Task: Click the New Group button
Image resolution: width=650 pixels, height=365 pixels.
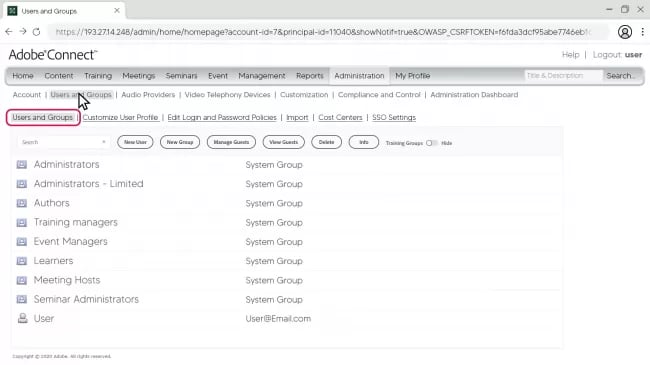Action: coord(179,142)
